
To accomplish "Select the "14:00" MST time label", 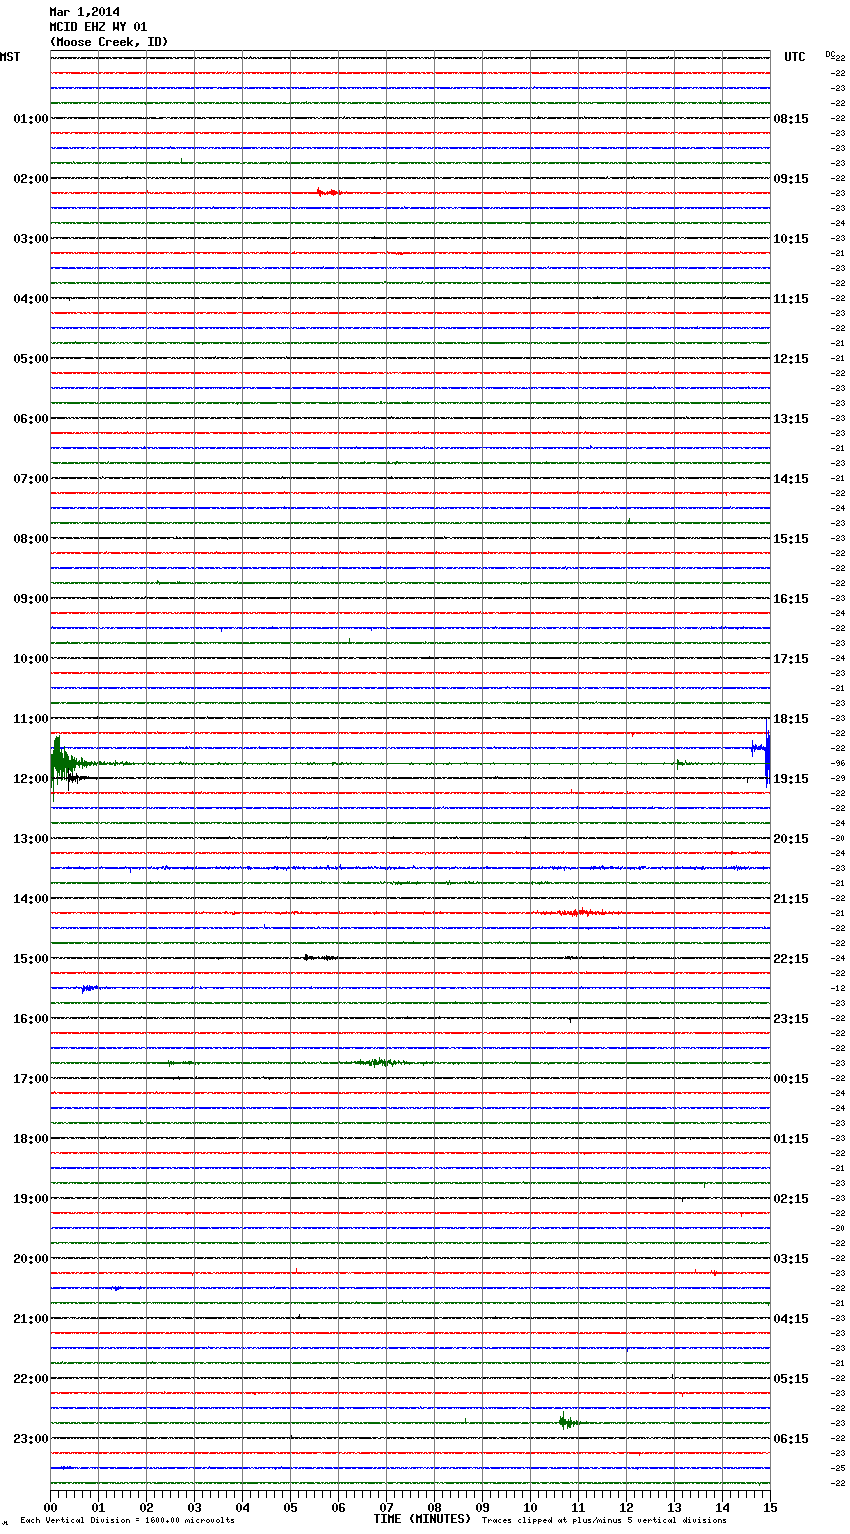I will click(31, 899).
